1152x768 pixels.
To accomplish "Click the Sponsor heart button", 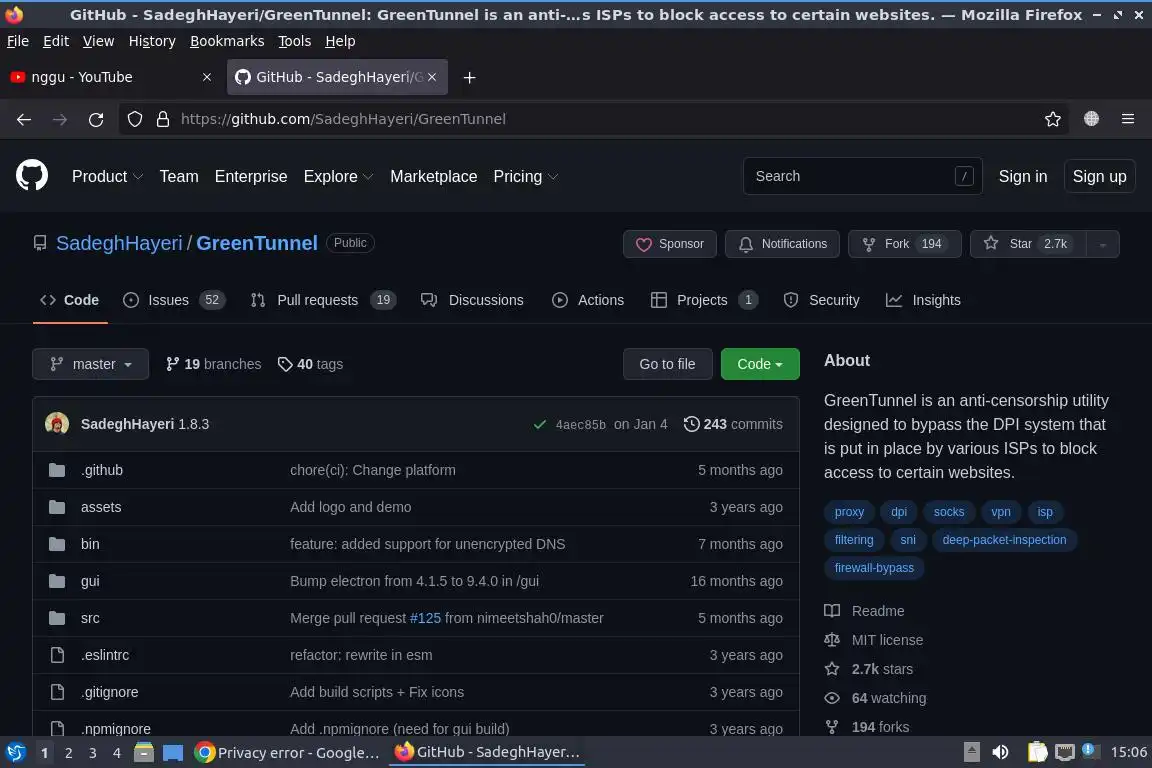I will click(x=669, y=244).
